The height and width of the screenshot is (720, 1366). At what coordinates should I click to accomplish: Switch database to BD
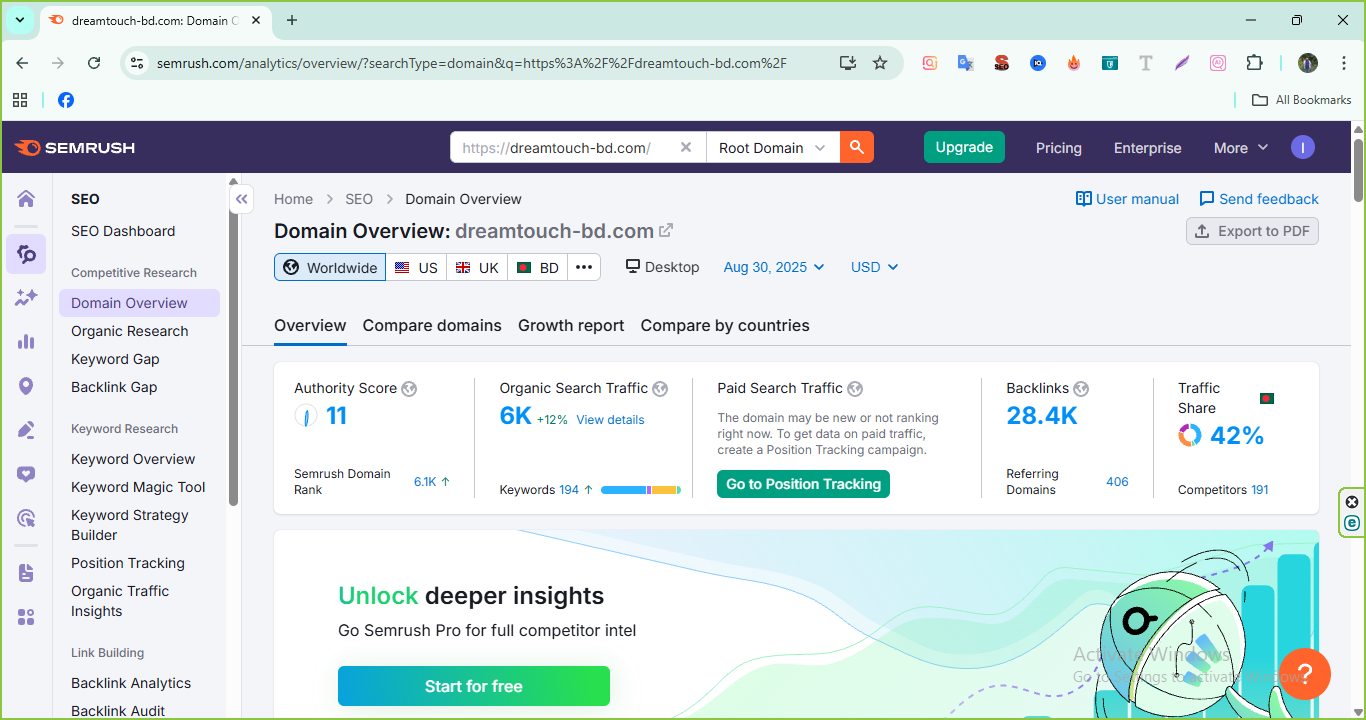[537, 267]
